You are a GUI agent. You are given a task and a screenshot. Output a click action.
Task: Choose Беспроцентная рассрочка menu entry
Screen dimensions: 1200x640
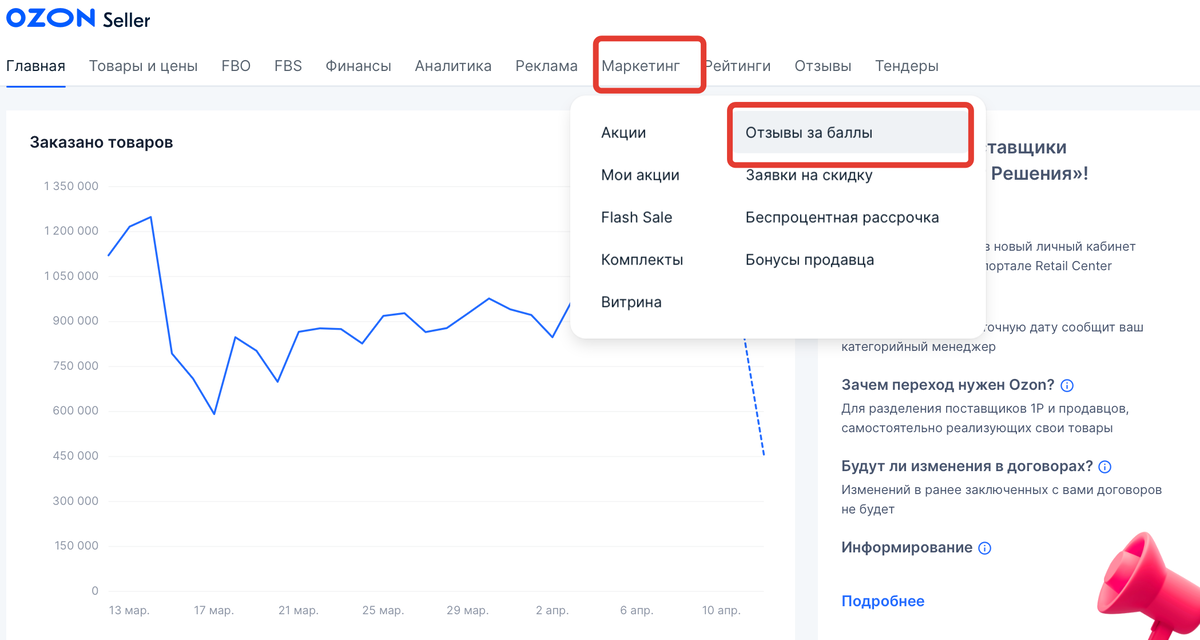[x=842, y=217]
